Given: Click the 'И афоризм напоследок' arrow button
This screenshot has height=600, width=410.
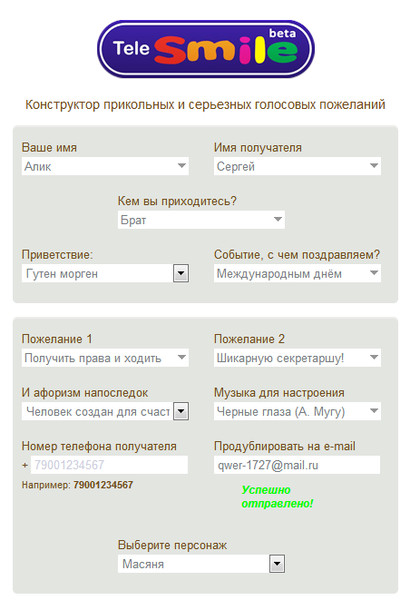Looking at the screenshot, I should click(x=181, y=411).
